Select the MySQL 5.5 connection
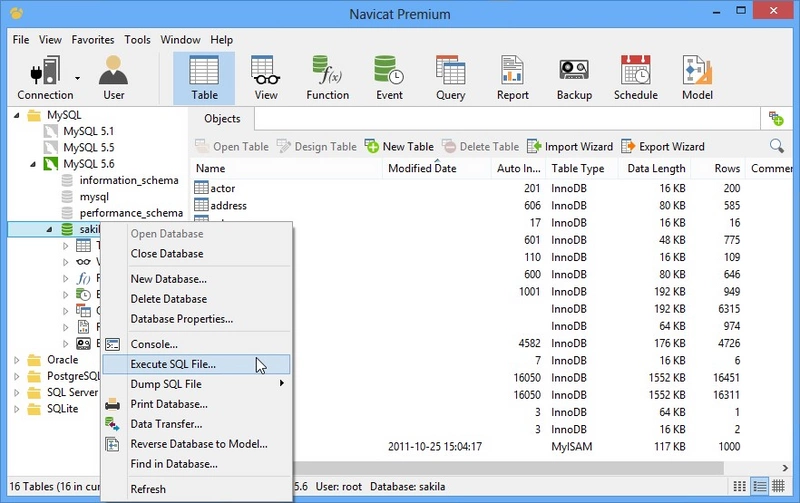The height and width of the screenshot is (503, 800). tap(88, 148)
